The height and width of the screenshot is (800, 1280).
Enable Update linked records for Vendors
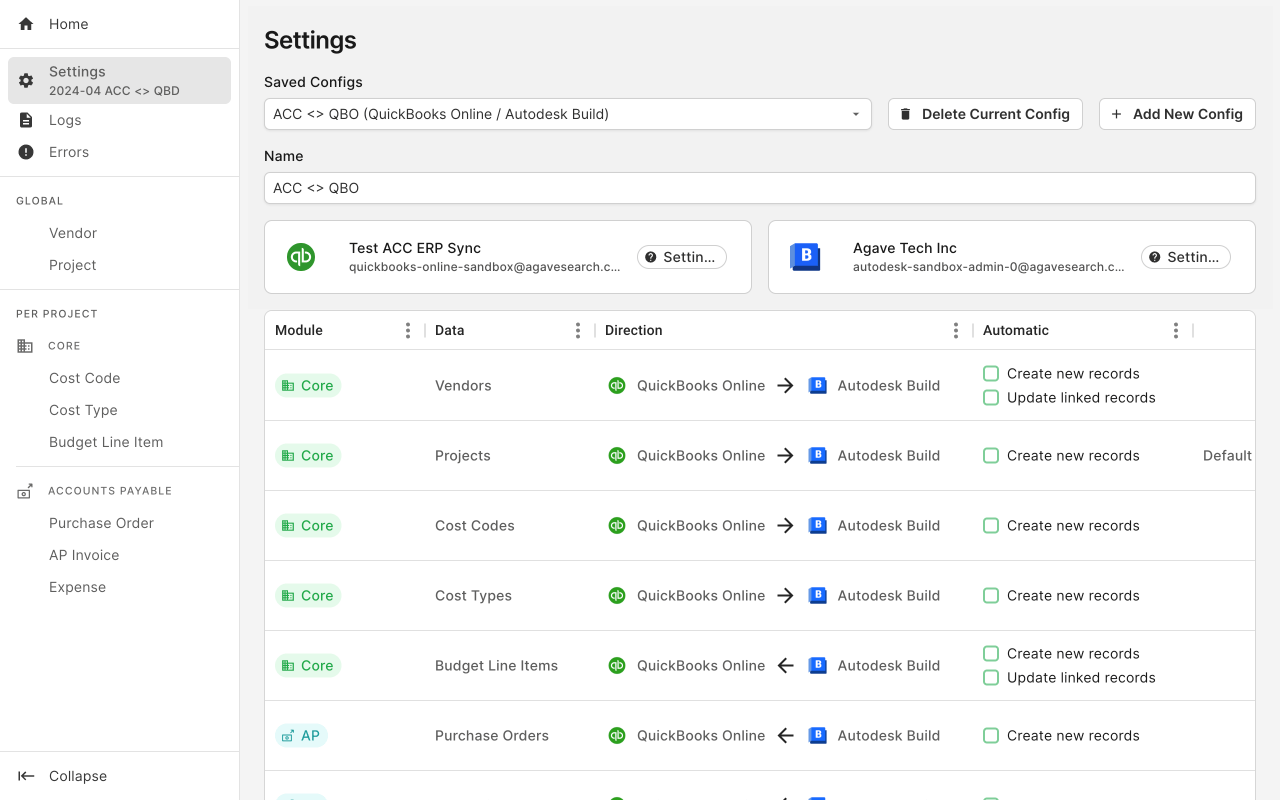991,397
